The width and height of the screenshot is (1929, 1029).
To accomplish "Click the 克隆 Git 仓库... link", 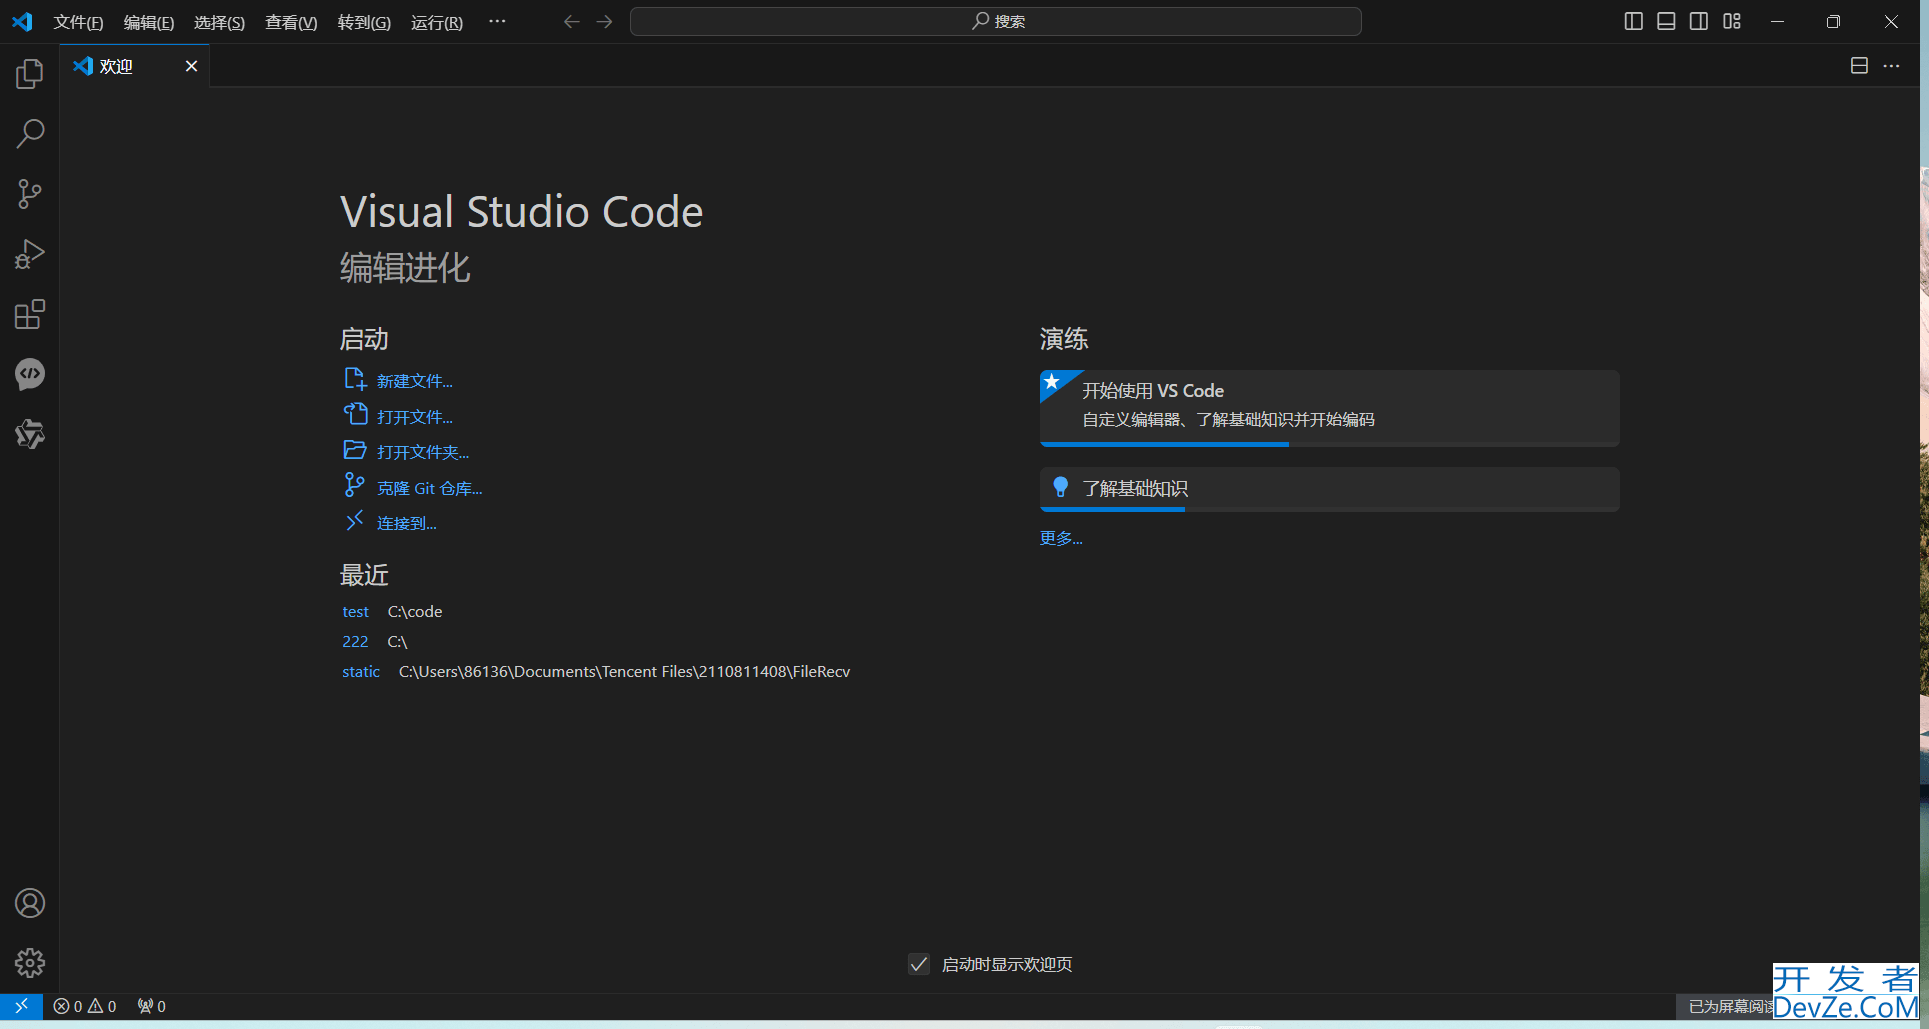I will [x=429, y=488].
